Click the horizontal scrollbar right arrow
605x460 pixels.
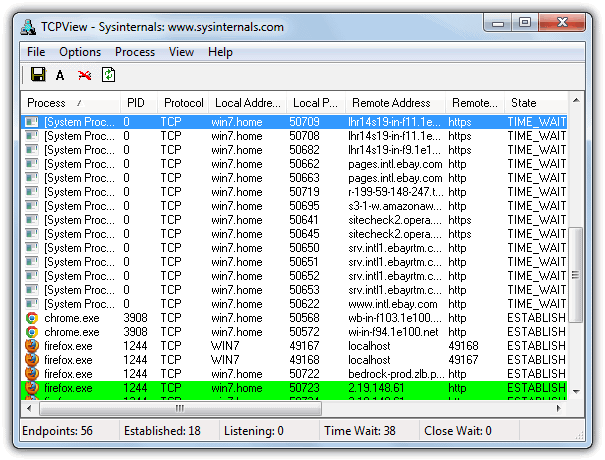click(x=559, y=408)
